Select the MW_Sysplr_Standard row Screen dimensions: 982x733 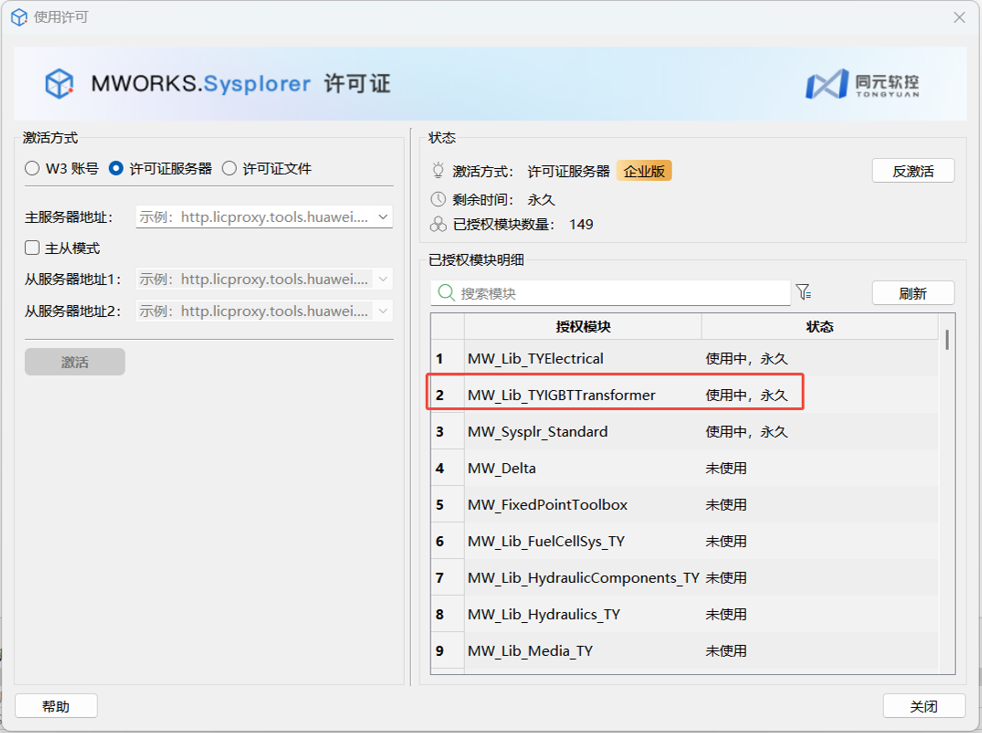pyautogui.click(x=685, y=432)
